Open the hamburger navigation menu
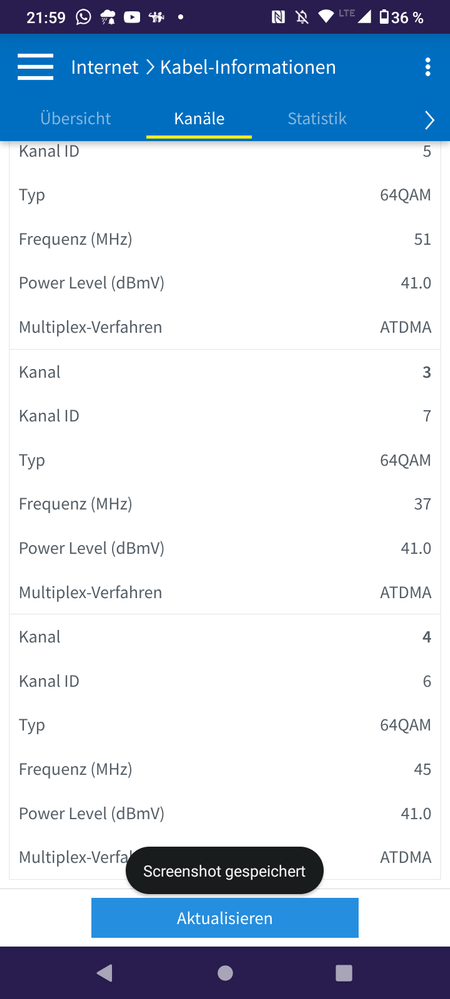Viewport: 450px width, 999px height. pyautogui.click(x=35, y=67)
